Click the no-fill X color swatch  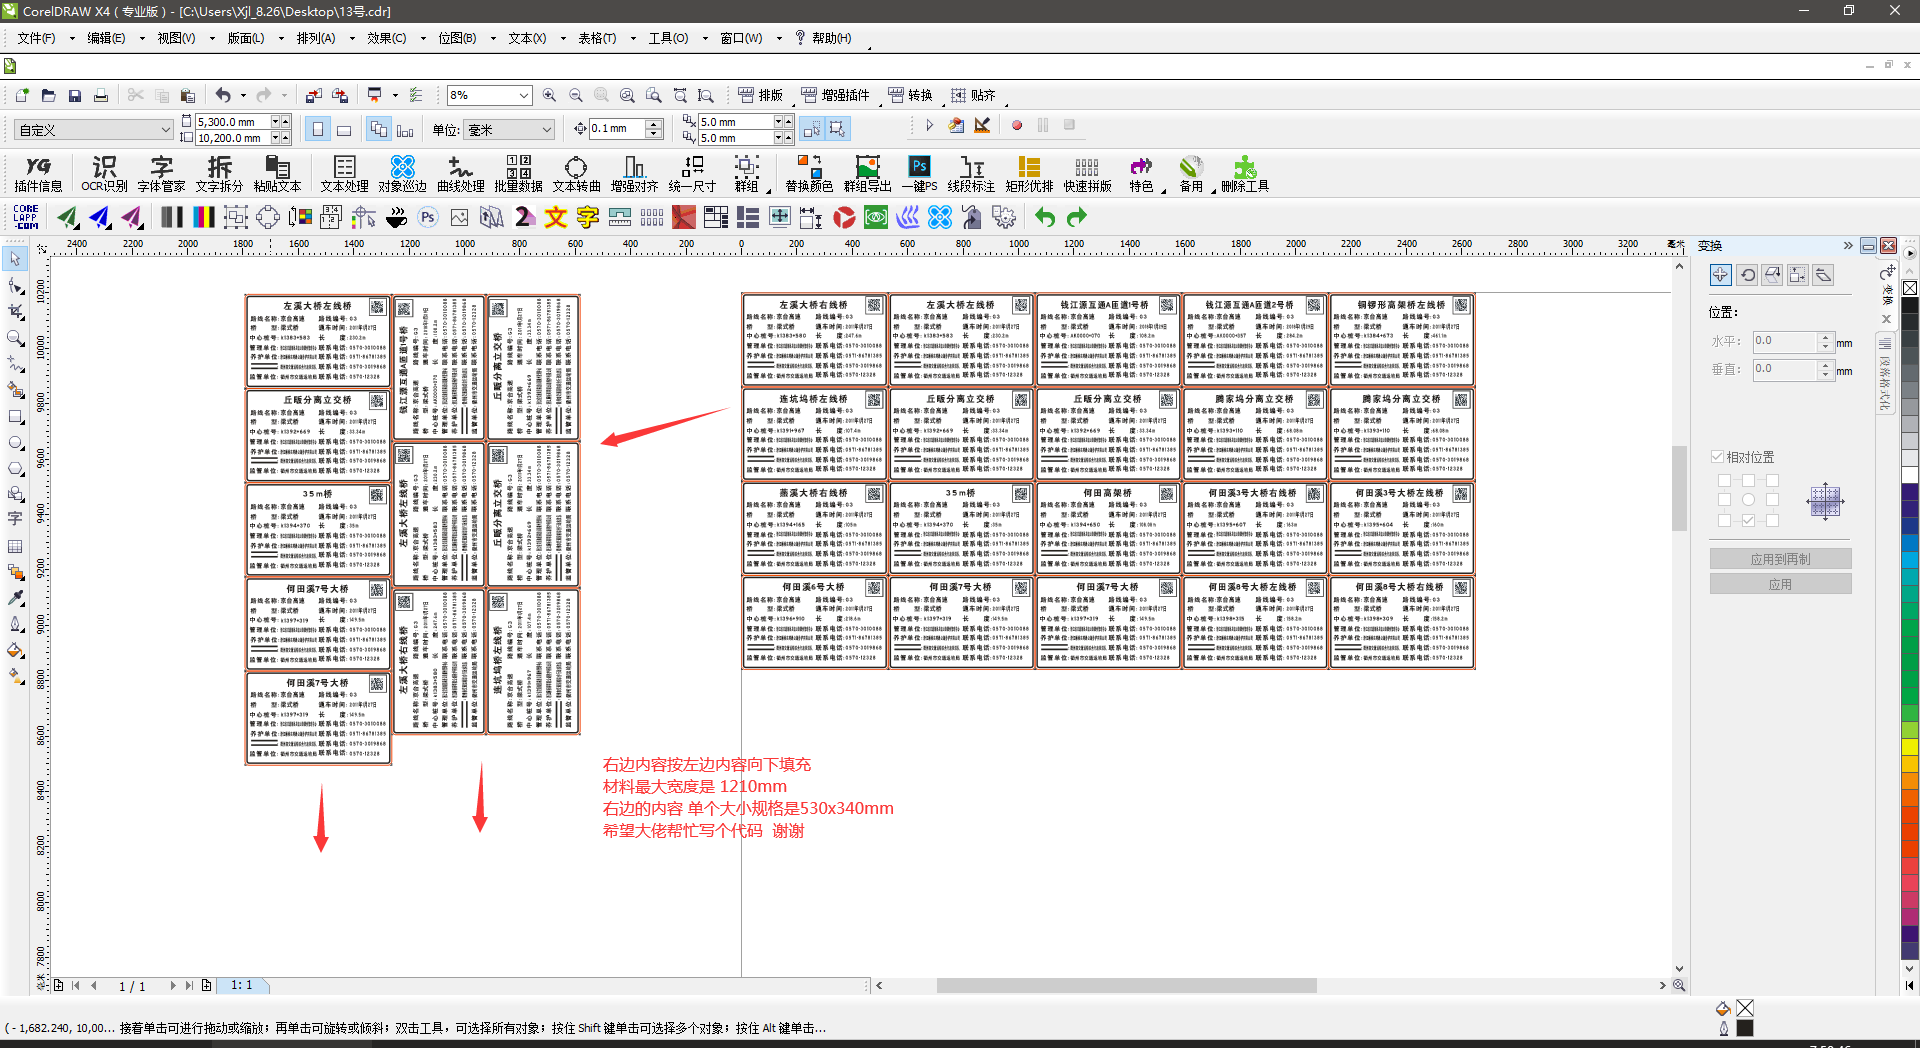[1909, 288]
